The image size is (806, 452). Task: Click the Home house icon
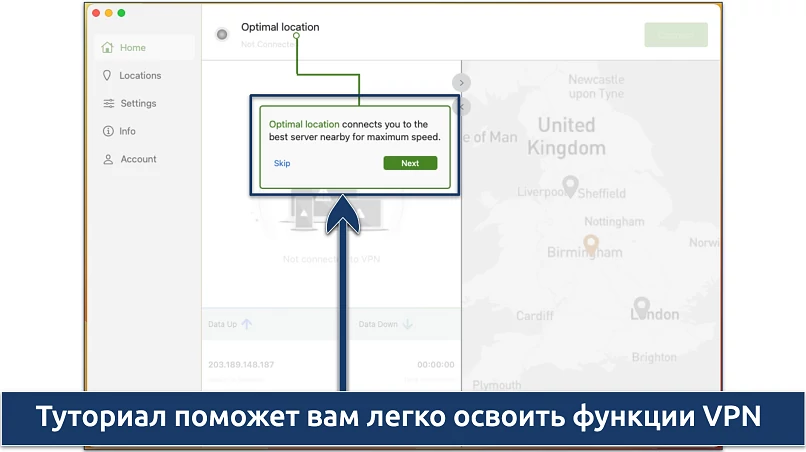click(x=107, y=47)
